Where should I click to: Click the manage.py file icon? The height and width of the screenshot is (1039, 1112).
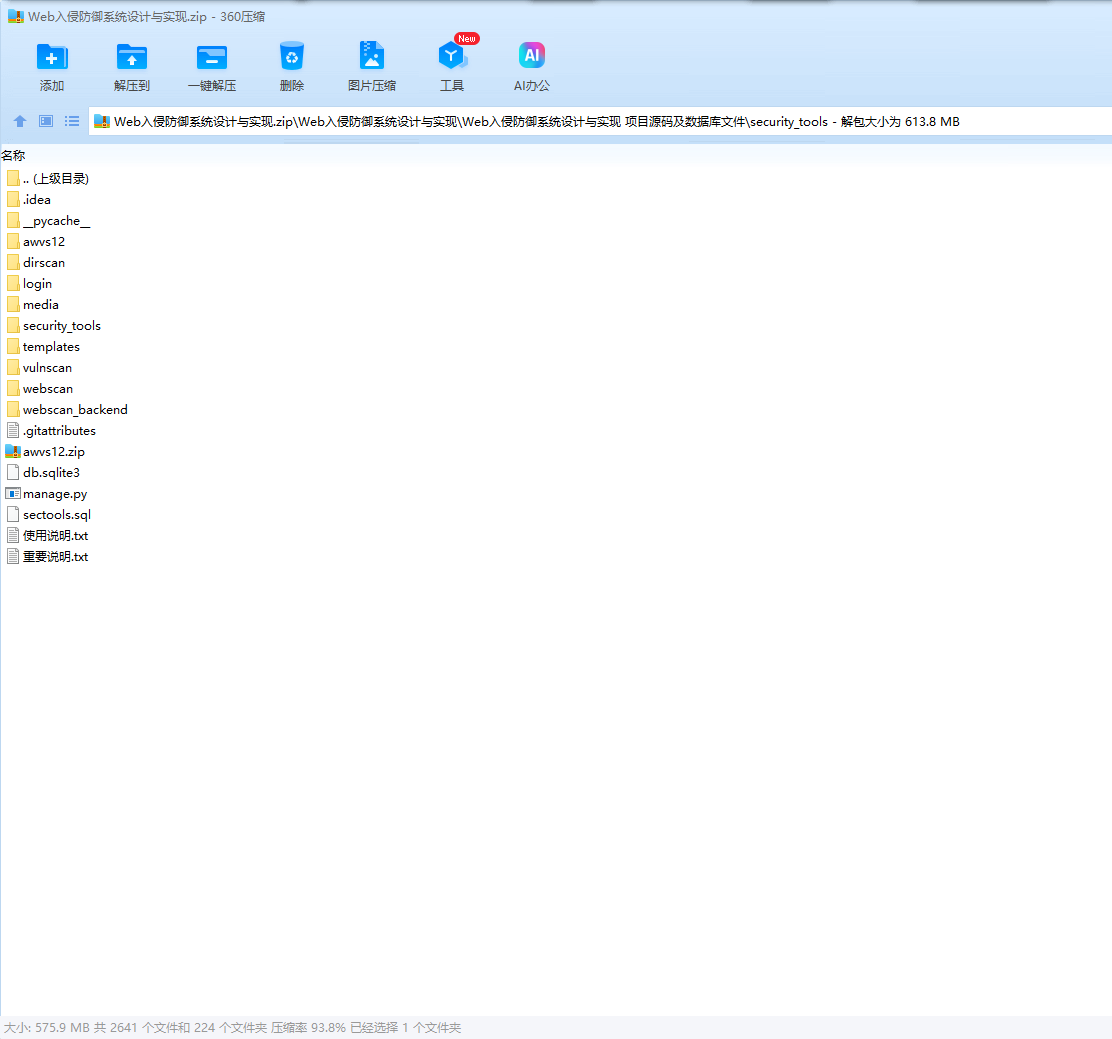[x=13, y=494]
